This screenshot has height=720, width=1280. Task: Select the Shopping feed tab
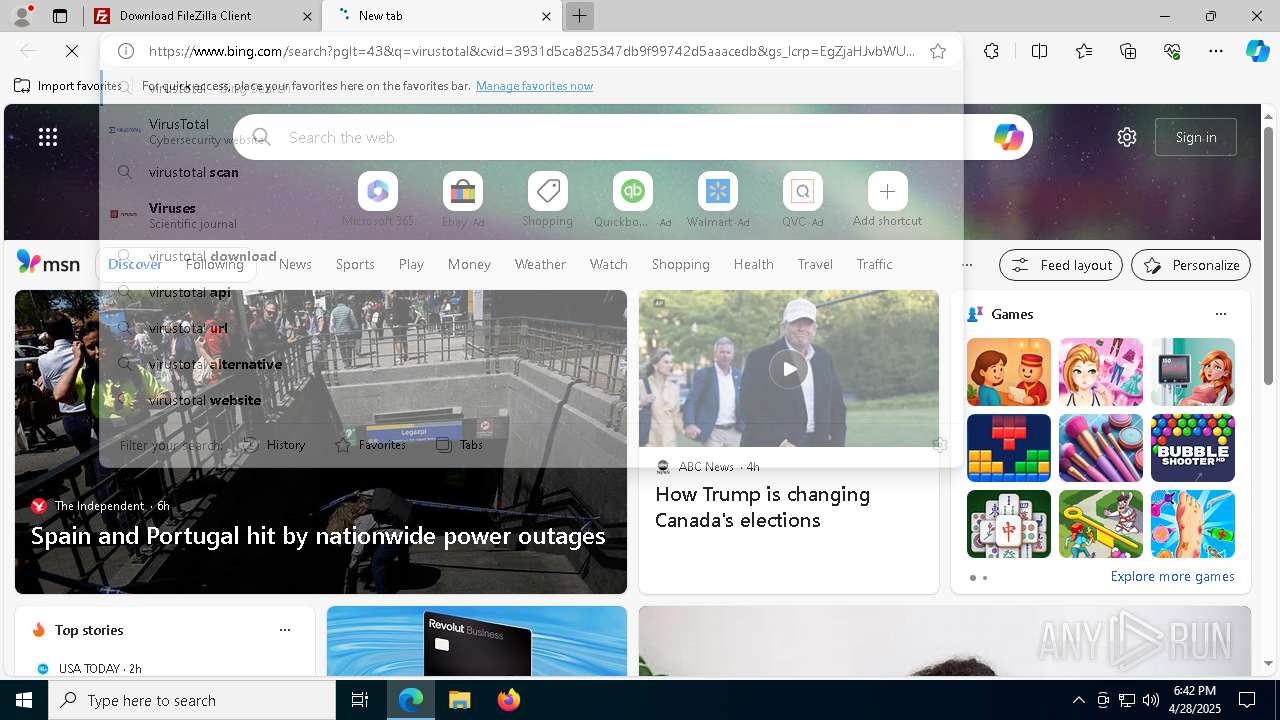(681, 264)
